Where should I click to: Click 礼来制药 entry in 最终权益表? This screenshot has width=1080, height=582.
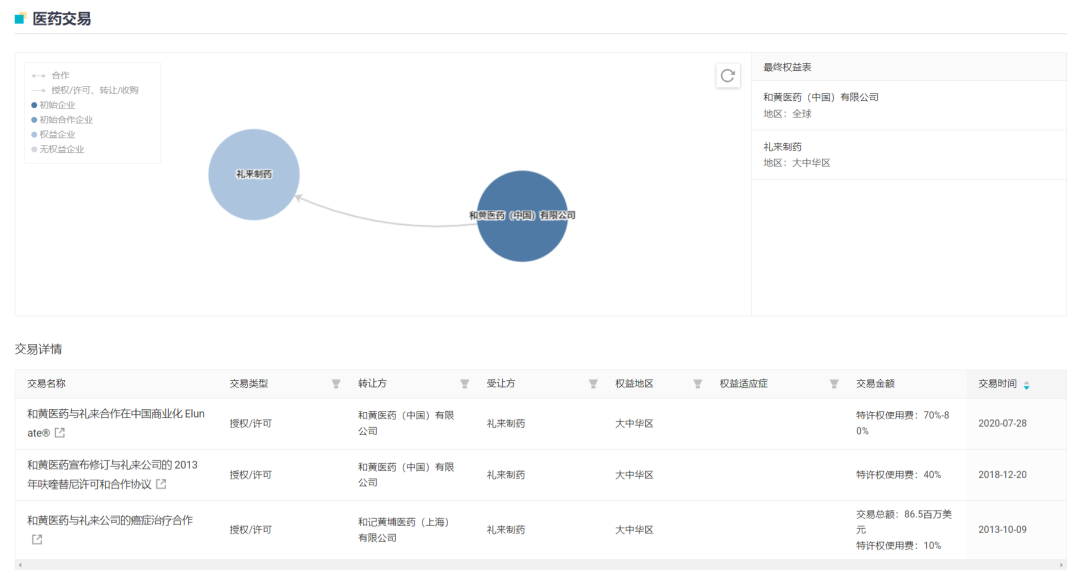(x=782, y=147)
